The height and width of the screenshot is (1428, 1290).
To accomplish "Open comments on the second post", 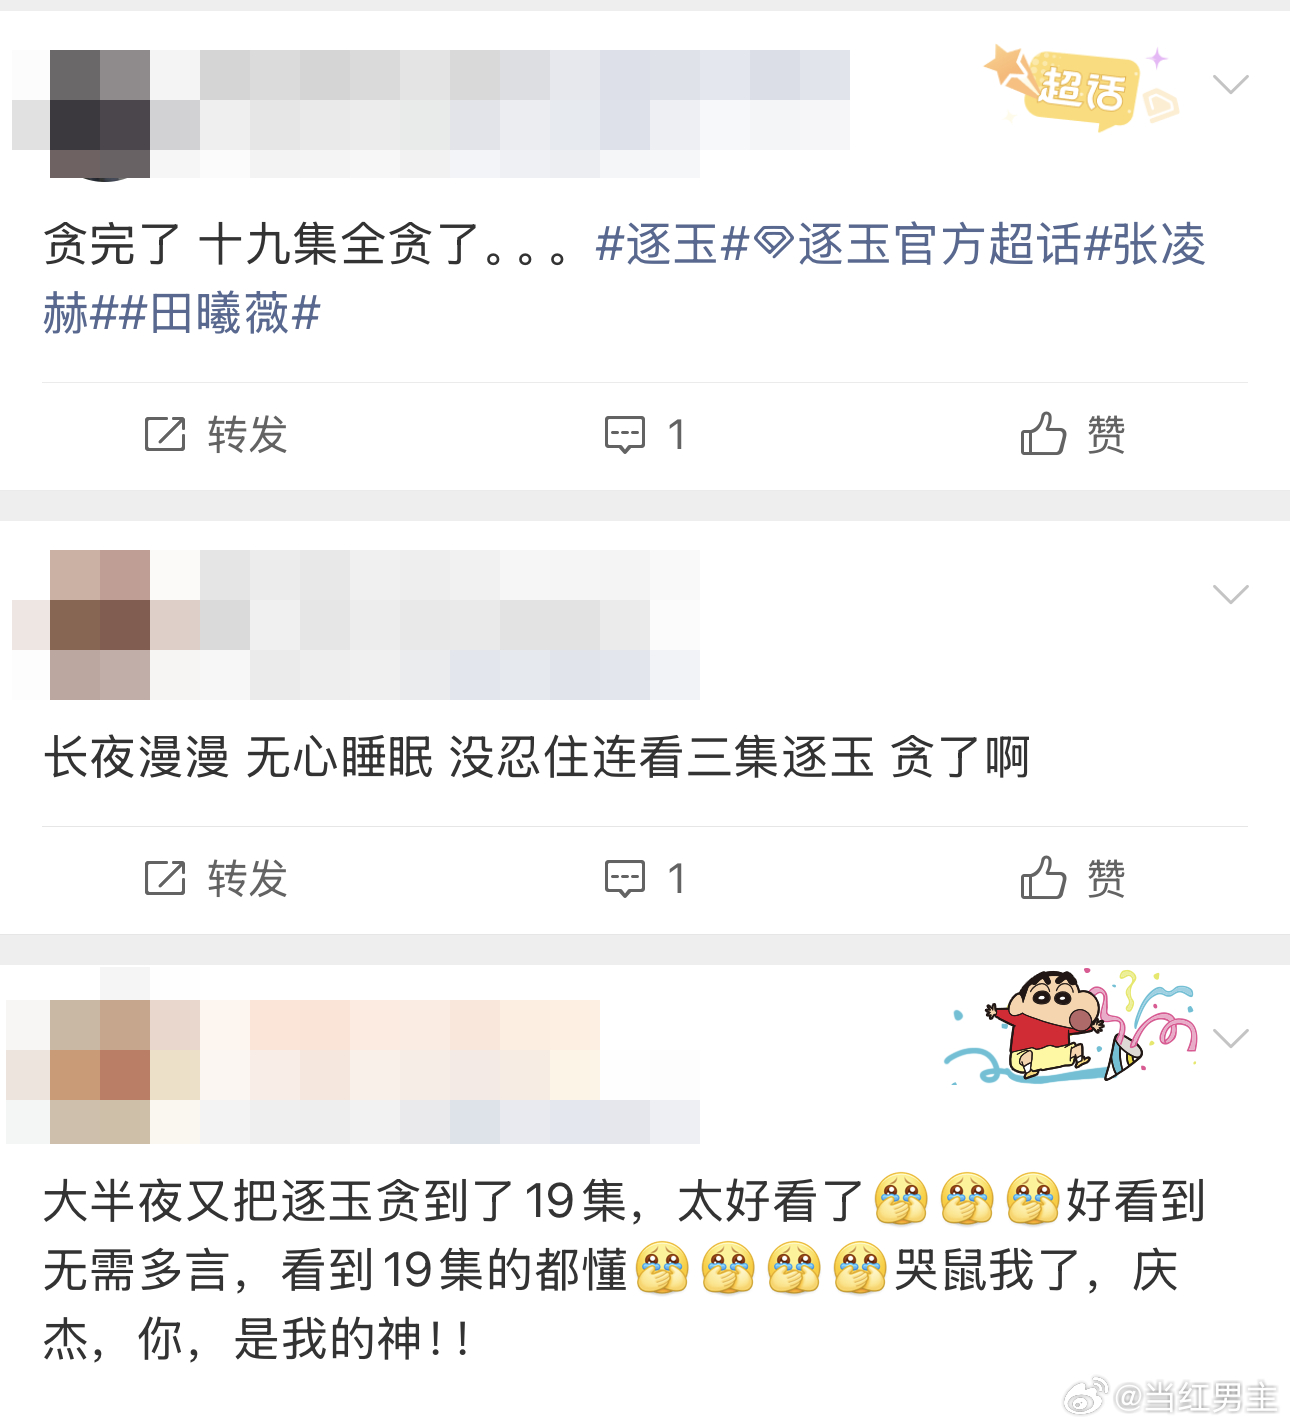I will (x=645, y=879).
